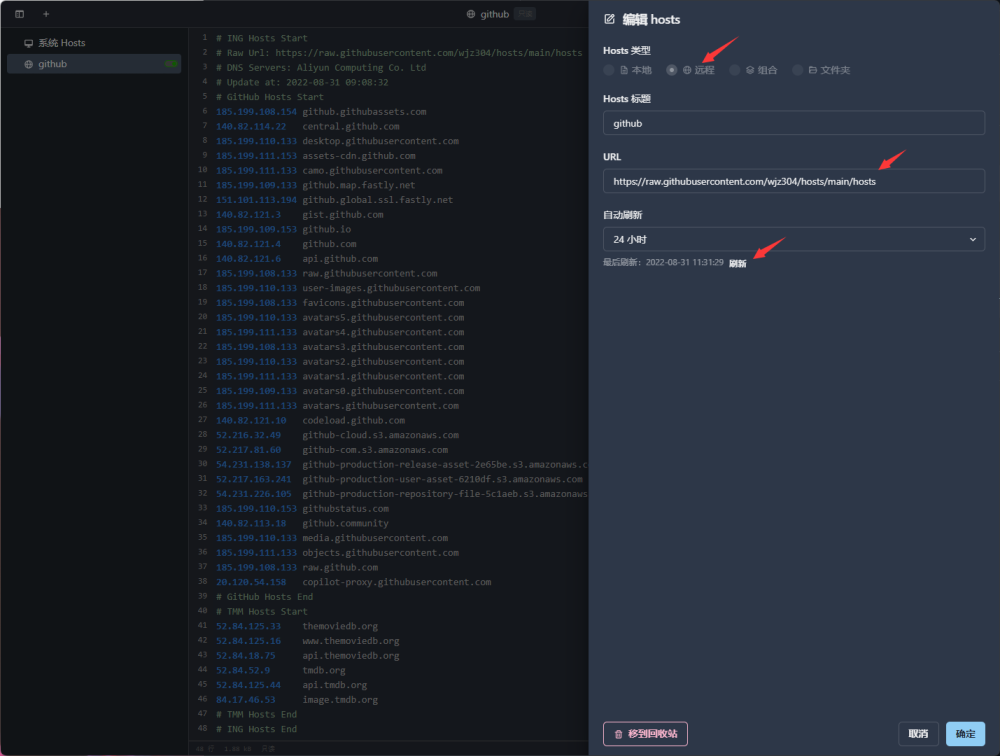Click avatars0.githubusercontent.com entry
Image resolution: width=1000 pixels, height=756 pixels.
[x=383, y=390]
